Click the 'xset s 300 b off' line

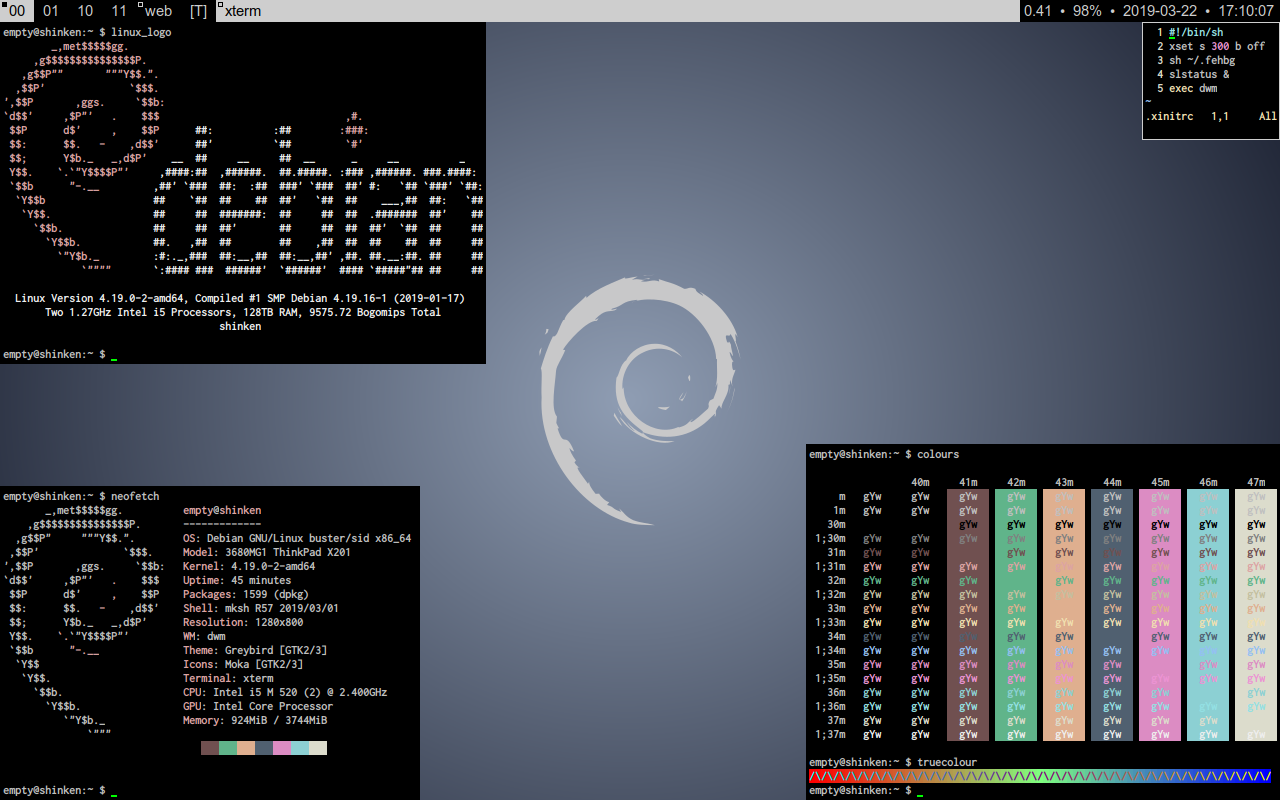coord(1217,46)
